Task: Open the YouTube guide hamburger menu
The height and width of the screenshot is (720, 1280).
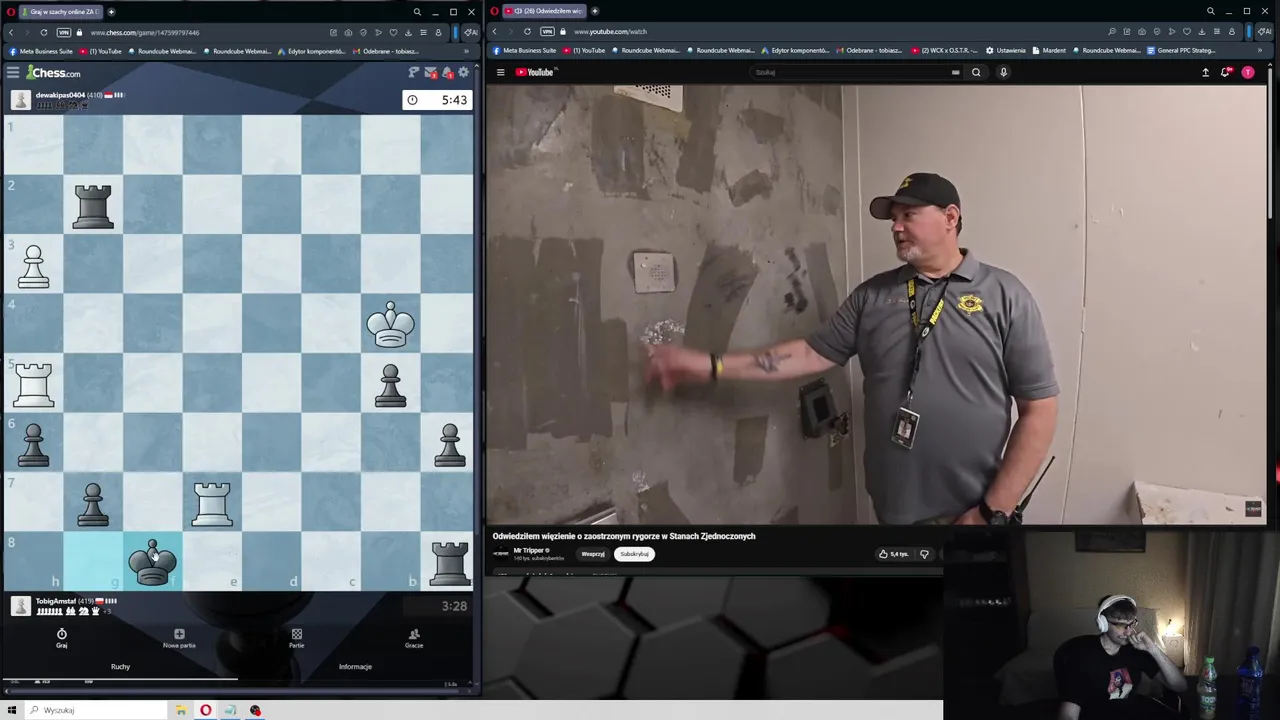Action: point(500,72)
